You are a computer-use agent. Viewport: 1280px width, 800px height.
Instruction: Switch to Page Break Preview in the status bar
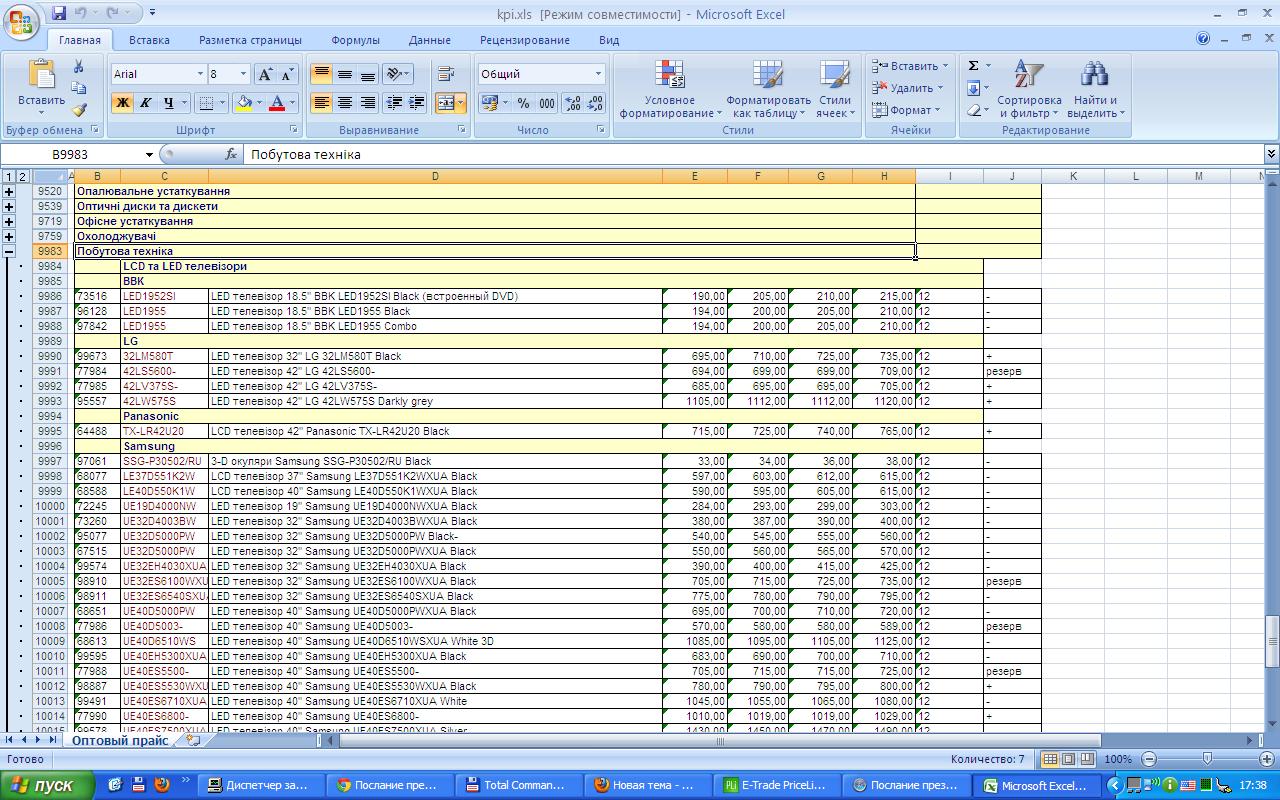click(x=1087, y=760)
